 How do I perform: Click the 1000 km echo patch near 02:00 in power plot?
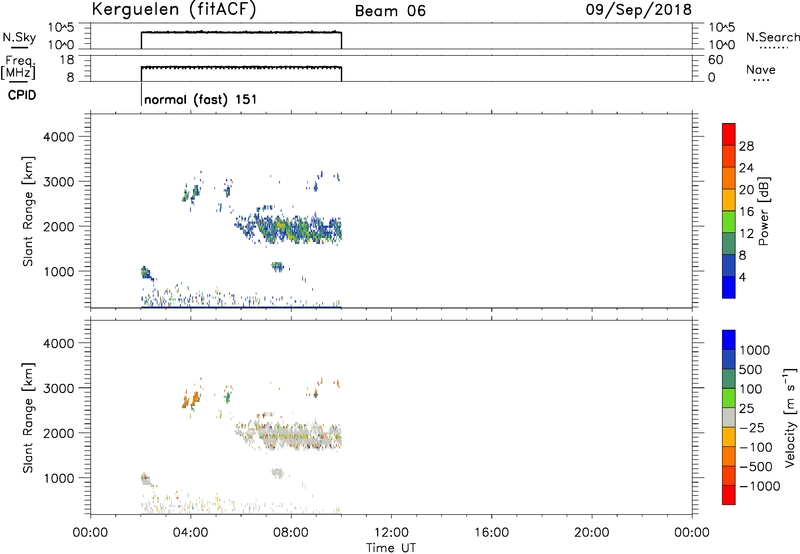(146, 272)
